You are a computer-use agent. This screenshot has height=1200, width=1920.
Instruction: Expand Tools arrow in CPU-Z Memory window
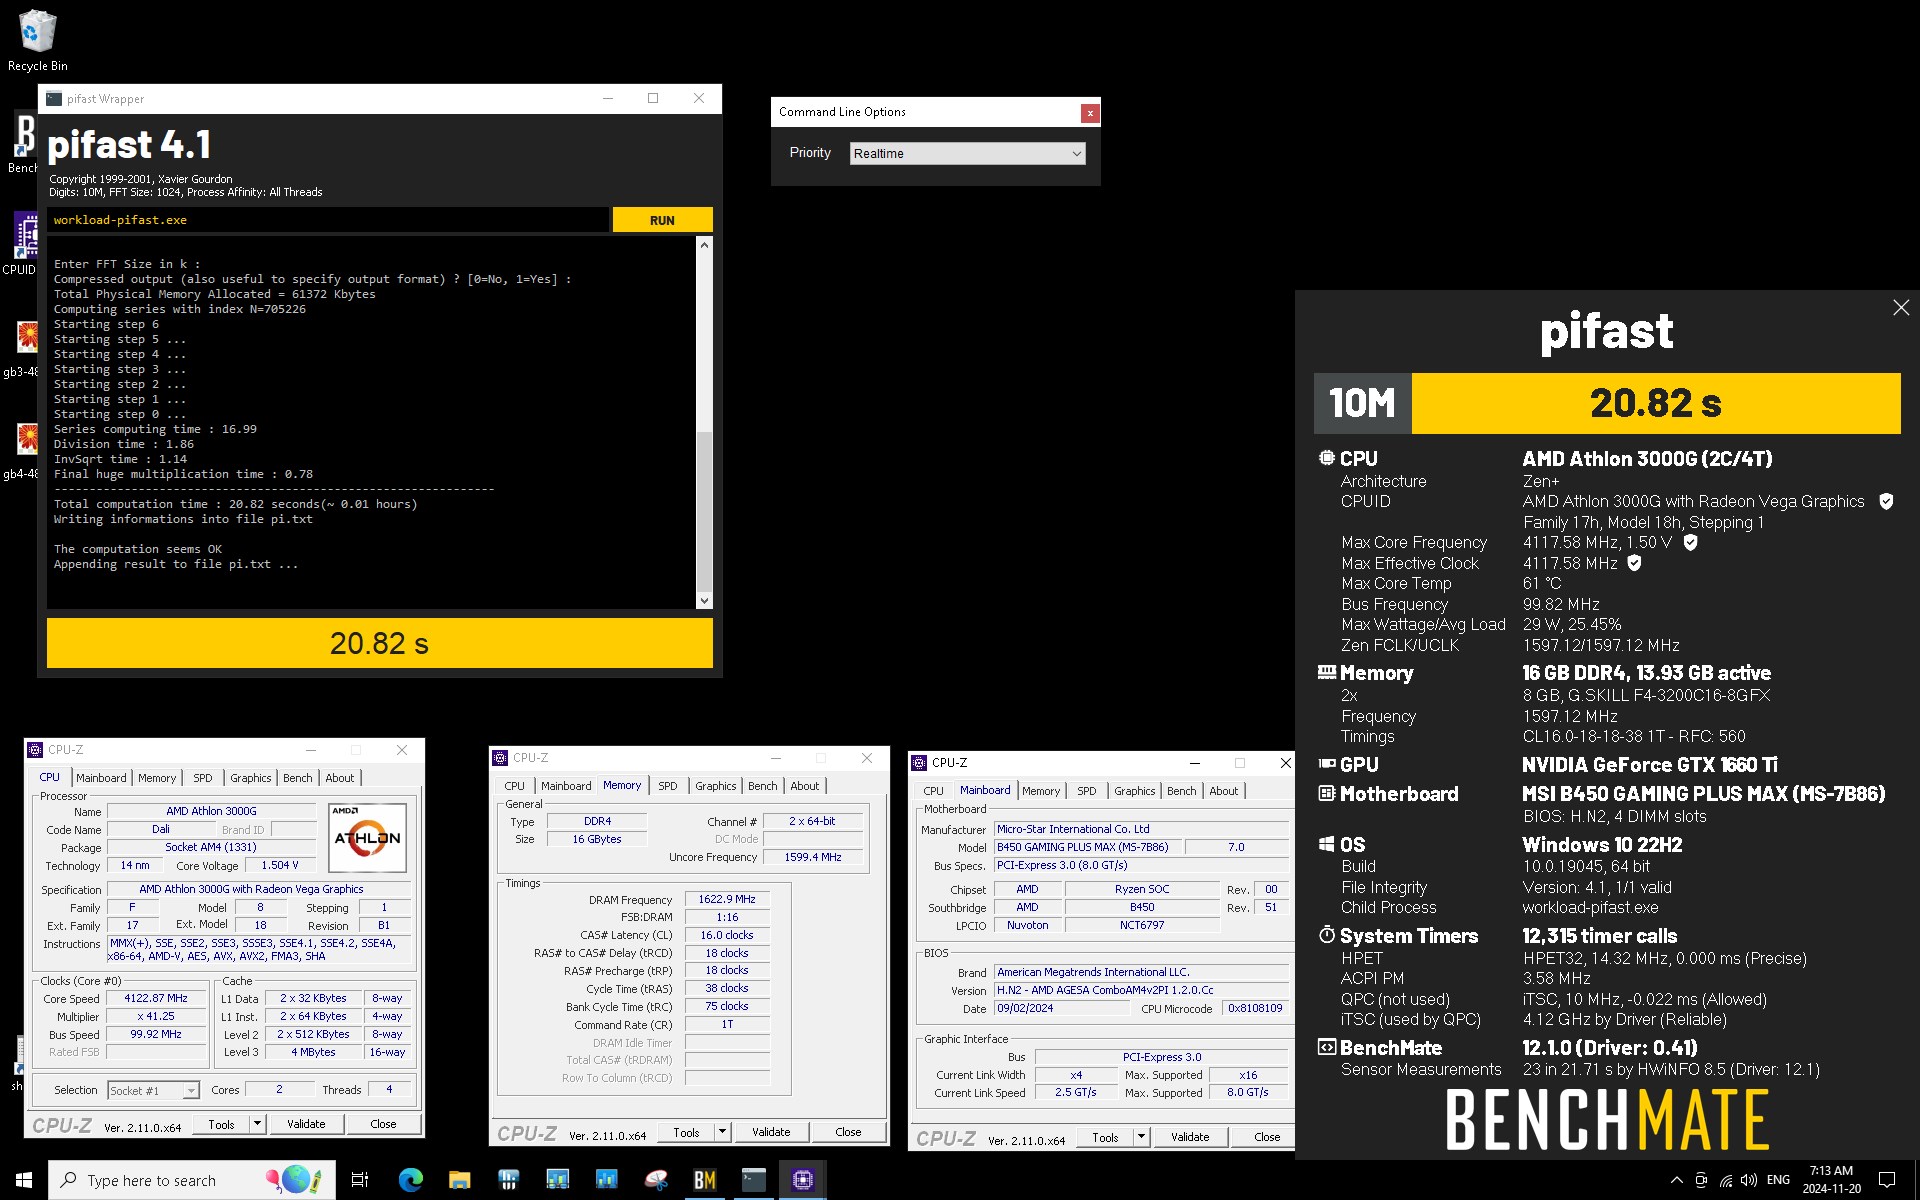coord(722,1132)
